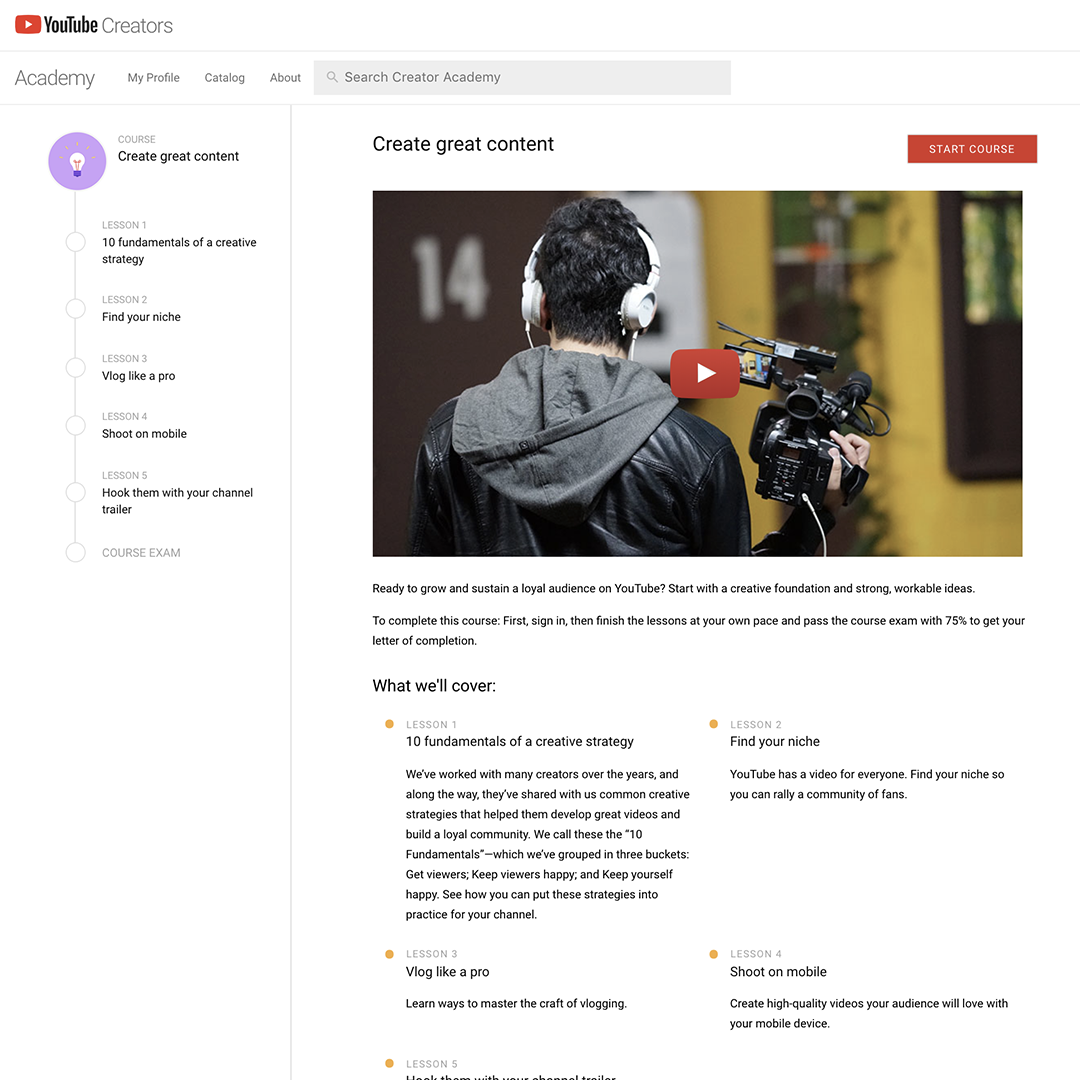This screenshot has height=1080, width=1080.
Task: Click Lesson 2 progress circle in sidebar
Action: [x=75, y=308]
